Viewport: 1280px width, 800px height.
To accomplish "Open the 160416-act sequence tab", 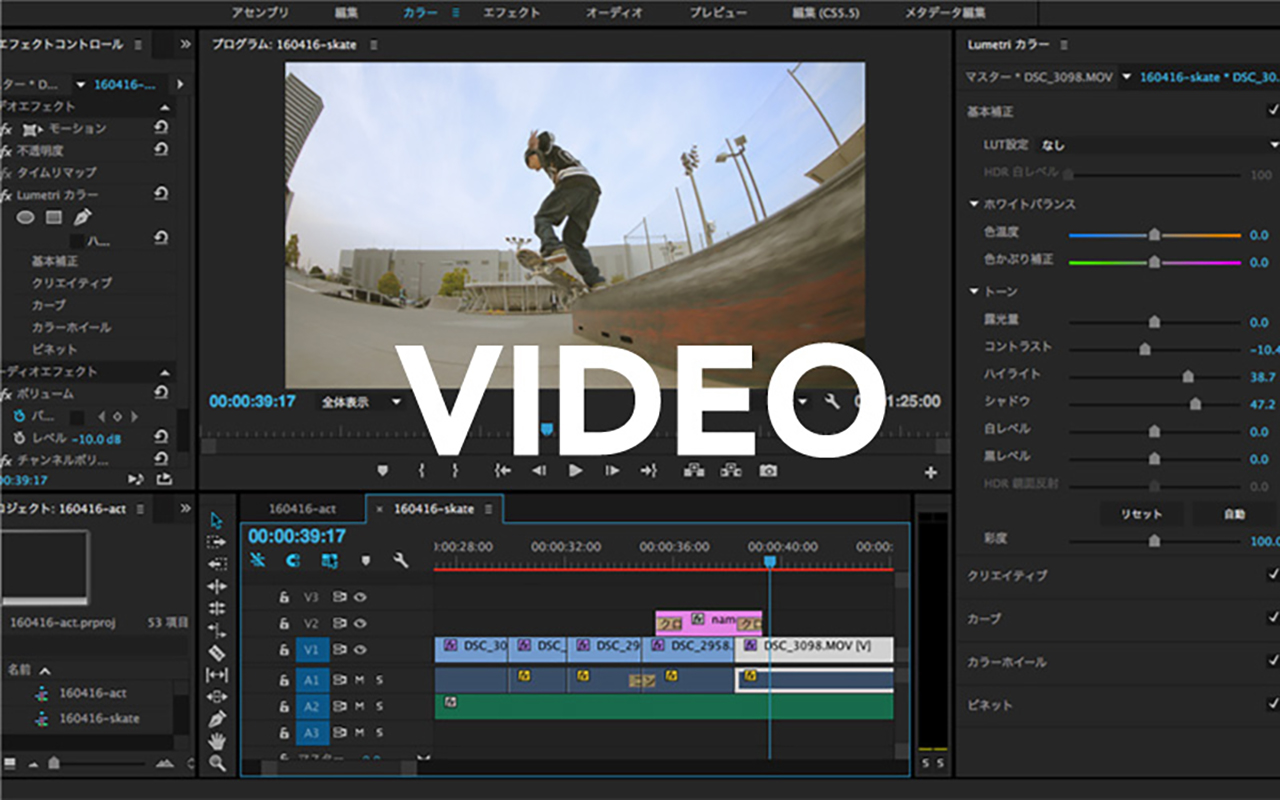I will (302, 509).
